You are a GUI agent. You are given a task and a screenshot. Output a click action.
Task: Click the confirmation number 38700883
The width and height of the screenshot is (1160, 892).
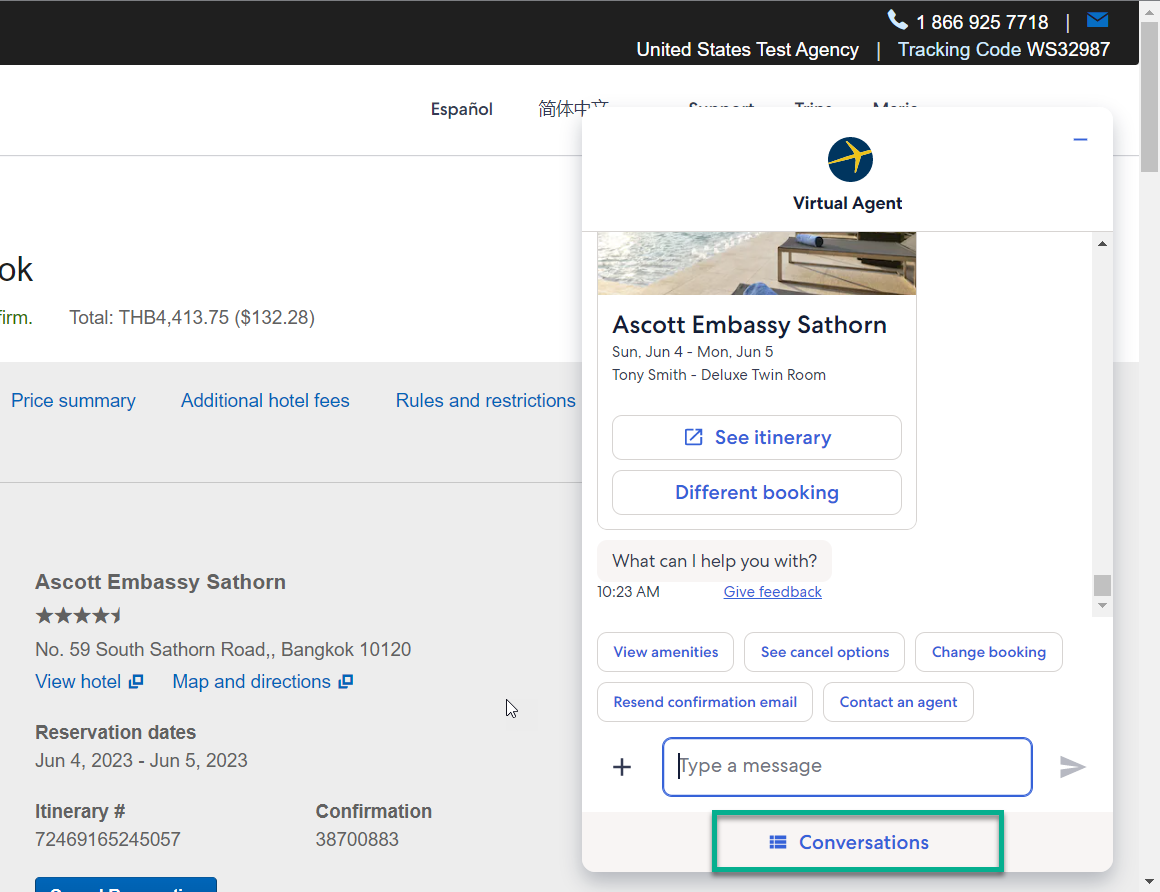(357, 839)
